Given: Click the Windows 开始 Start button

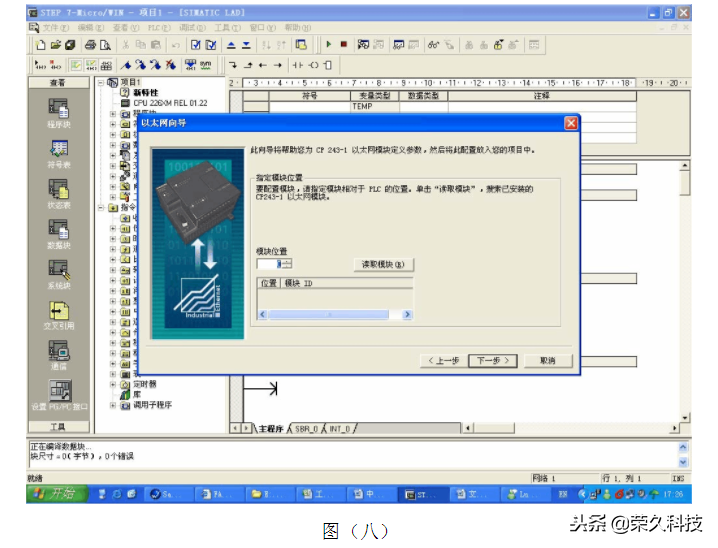Looking at the screenshot, I should (x=51, y=494).
